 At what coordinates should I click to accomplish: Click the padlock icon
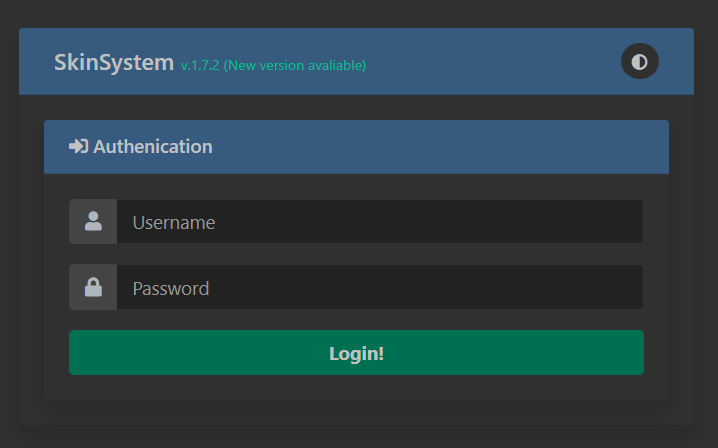tap(93, 288)
